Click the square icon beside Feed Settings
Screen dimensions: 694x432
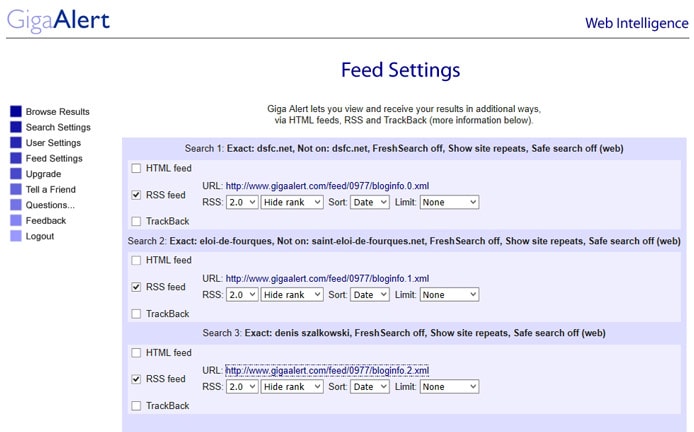(x=16, y=158)
